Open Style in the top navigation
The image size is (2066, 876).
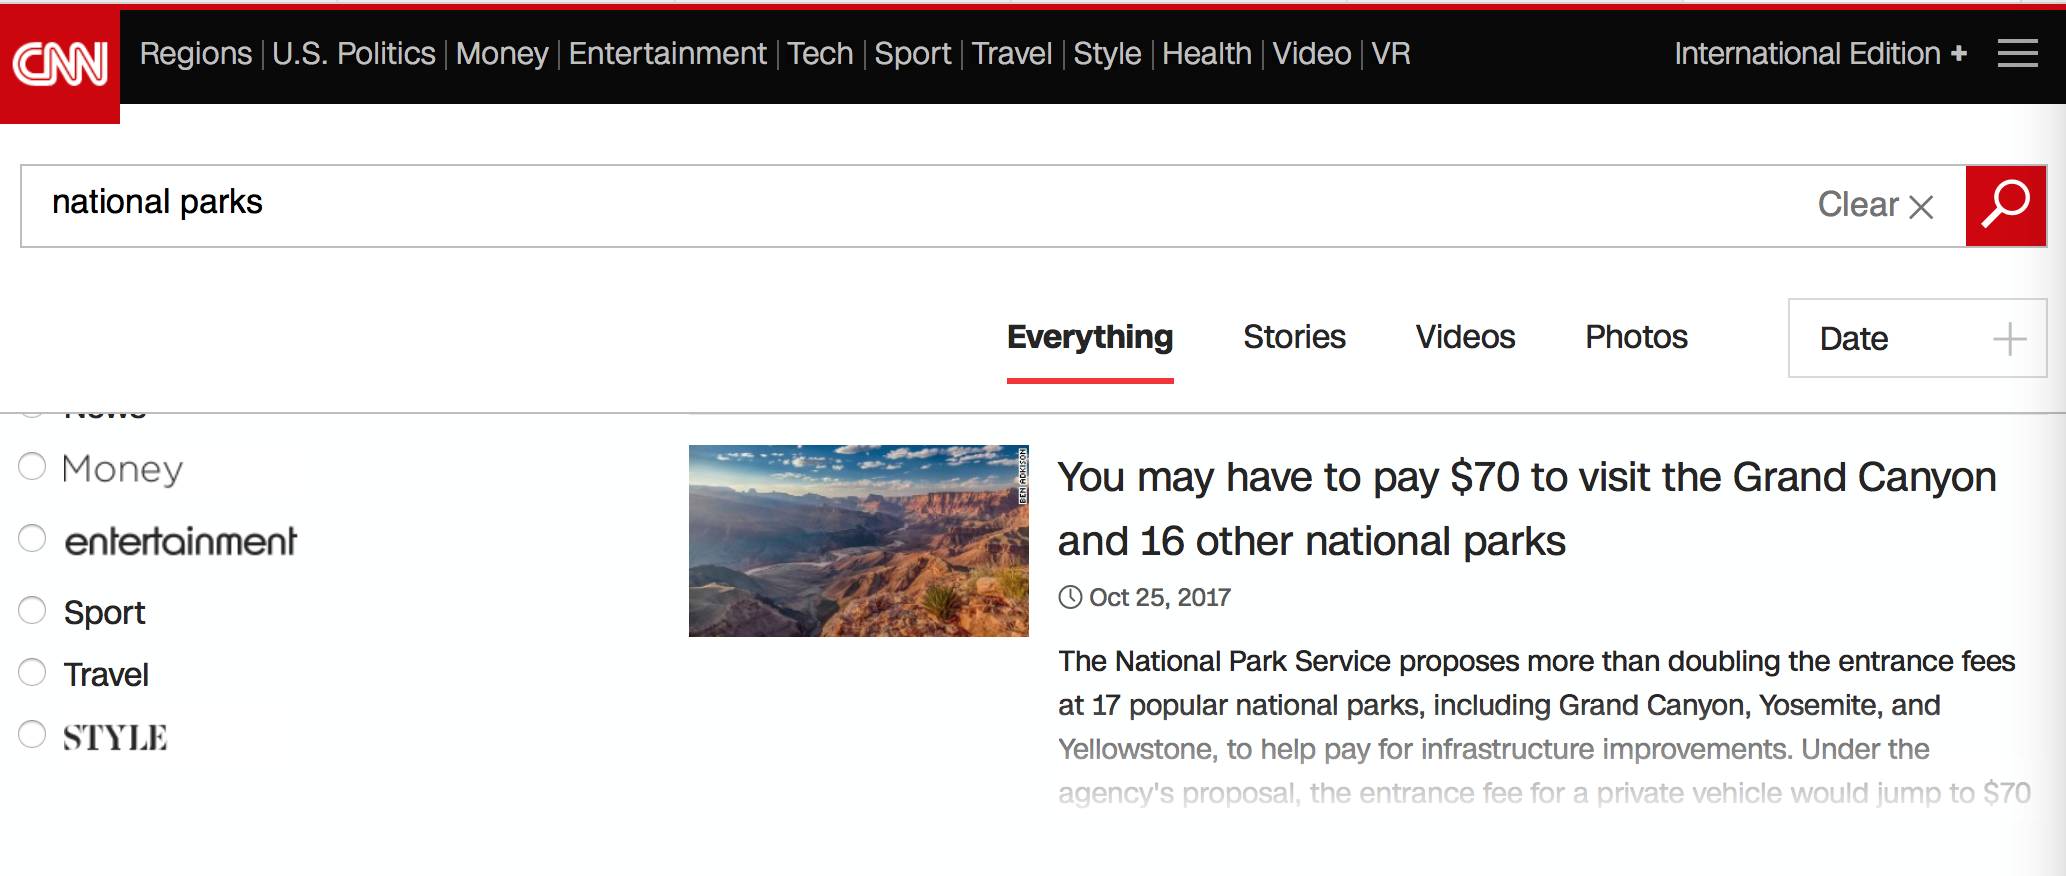tap(1107, 54)
